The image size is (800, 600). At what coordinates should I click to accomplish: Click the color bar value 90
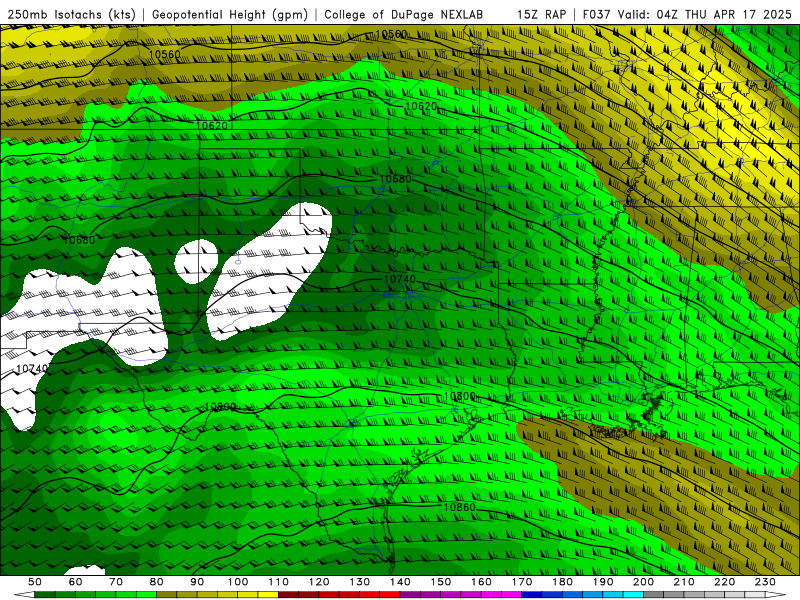(x=197, y=582)
